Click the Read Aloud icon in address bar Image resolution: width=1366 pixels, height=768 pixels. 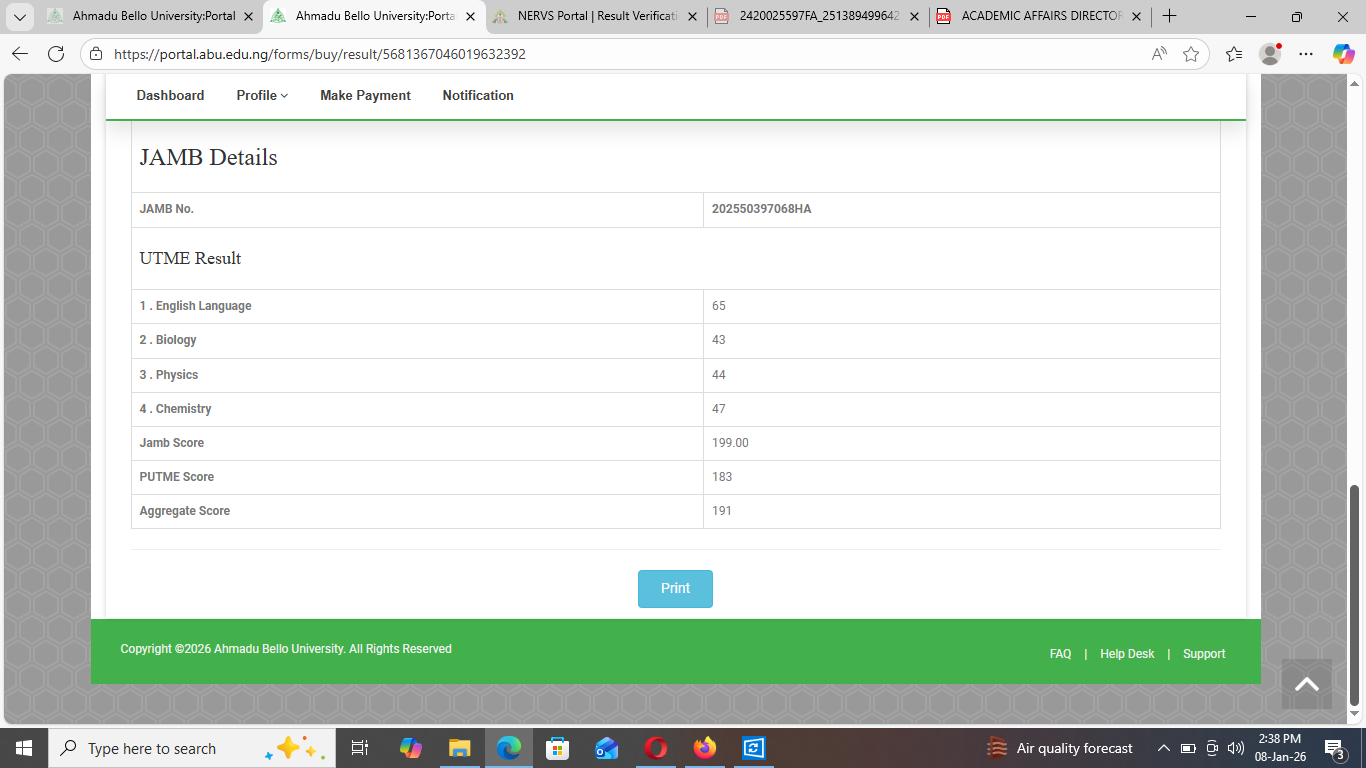[x=1159, y=54]
